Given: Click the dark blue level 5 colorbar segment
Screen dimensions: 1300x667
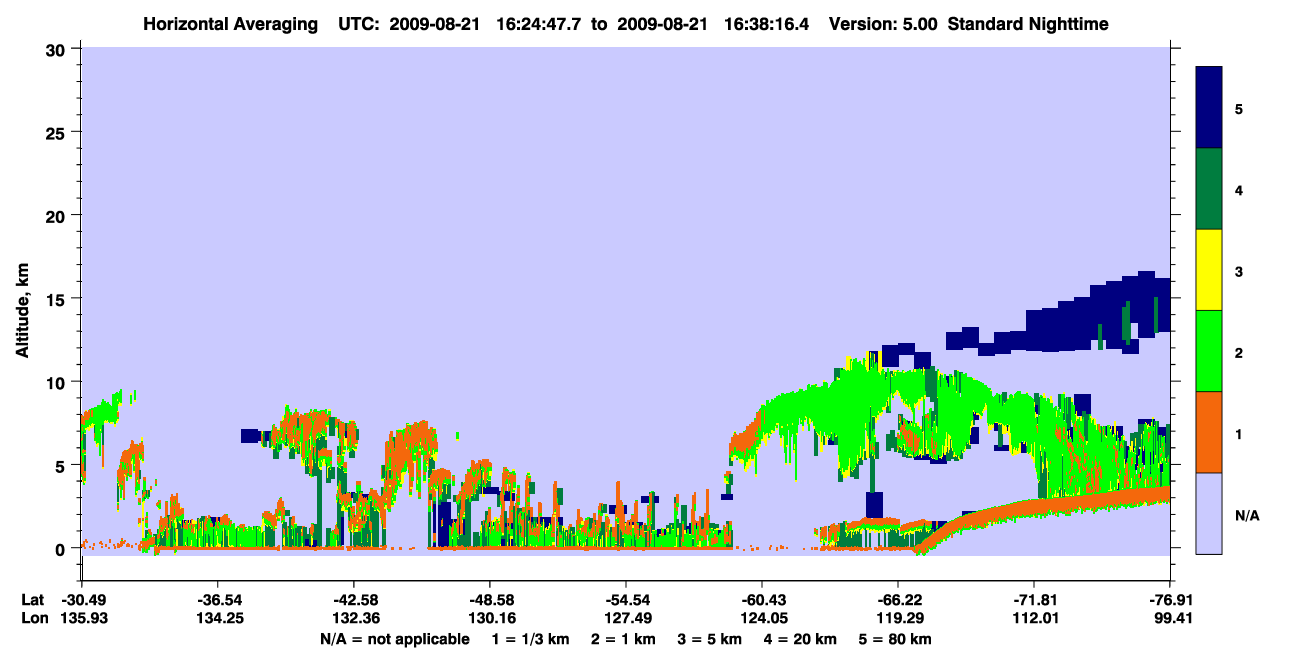Looking at the screenshot, I should (x=1209, y=107).
